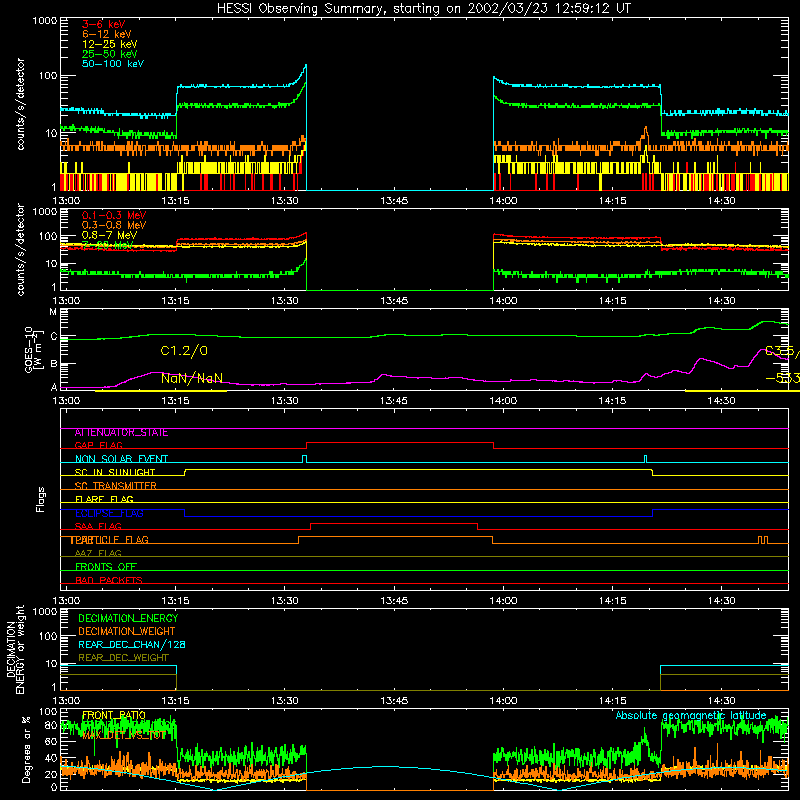
Task: Click the NON_SOLAR_EVENT pulse near 14:20
Action: (645, 459)
